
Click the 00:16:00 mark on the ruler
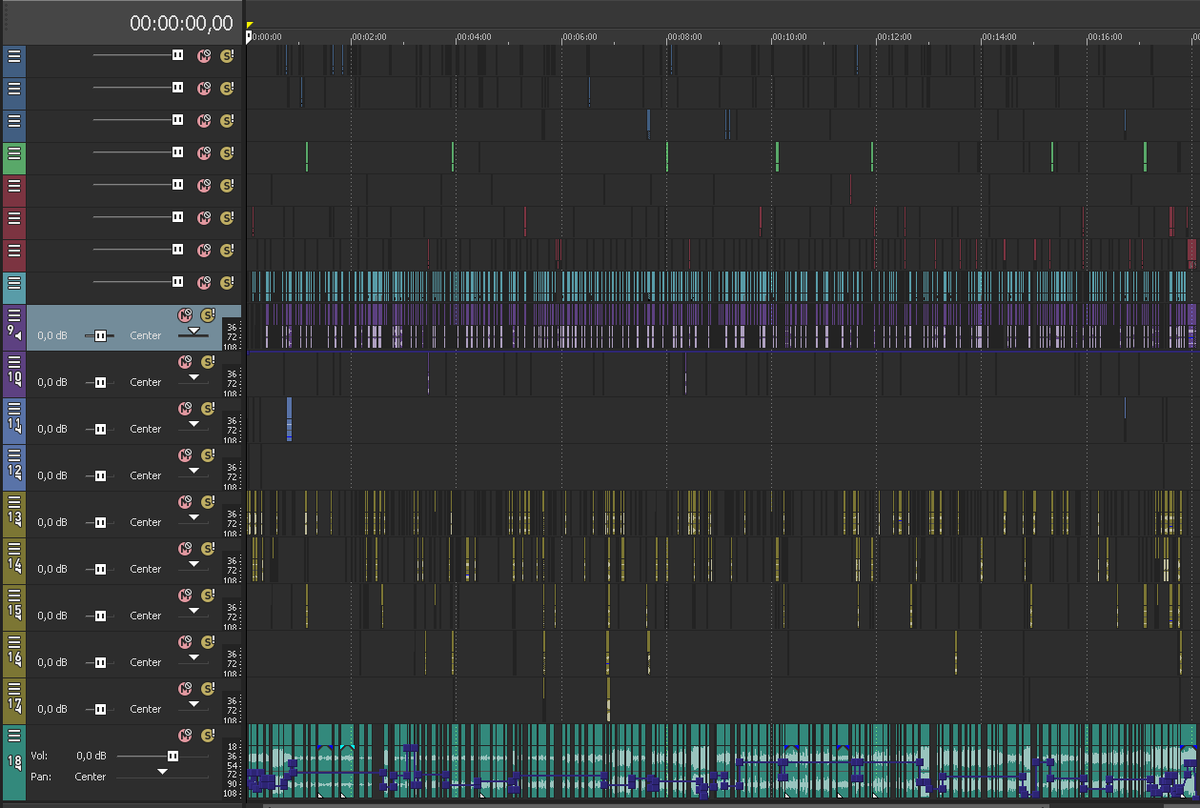[x=1105, y=37]
